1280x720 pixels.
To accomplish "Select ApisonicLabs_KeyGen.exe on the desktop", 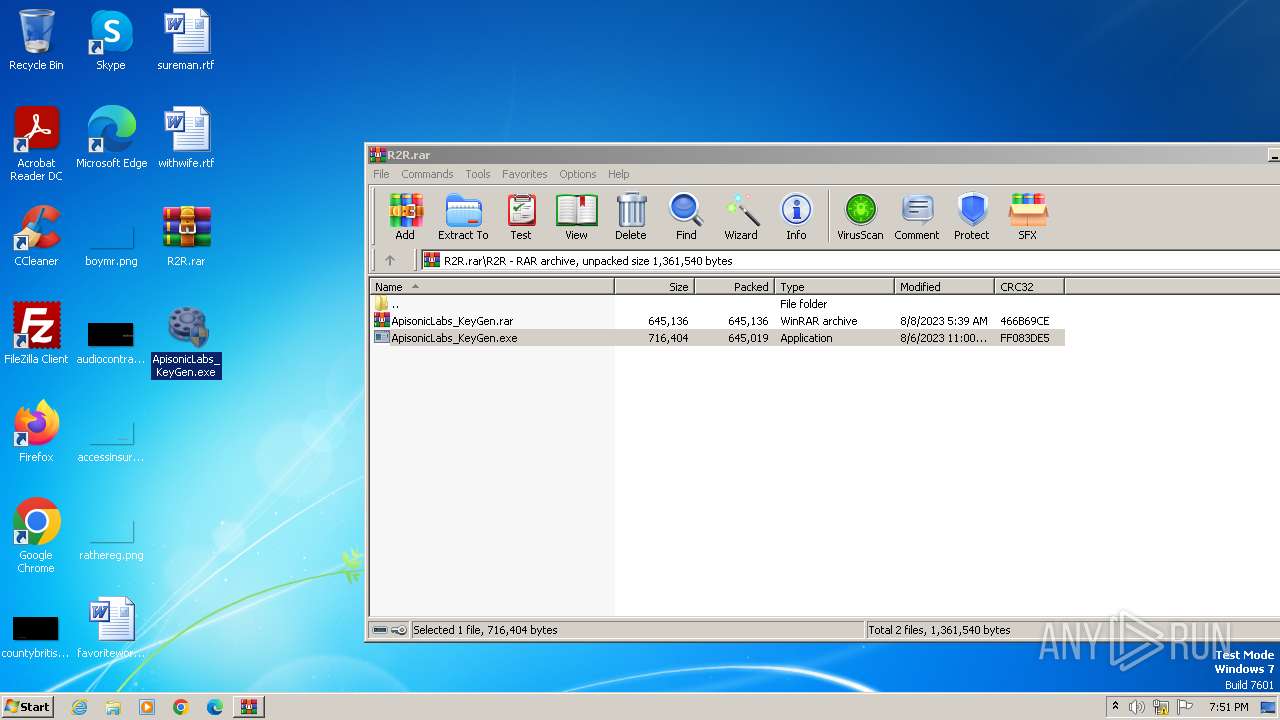I will tap(186, 341).
